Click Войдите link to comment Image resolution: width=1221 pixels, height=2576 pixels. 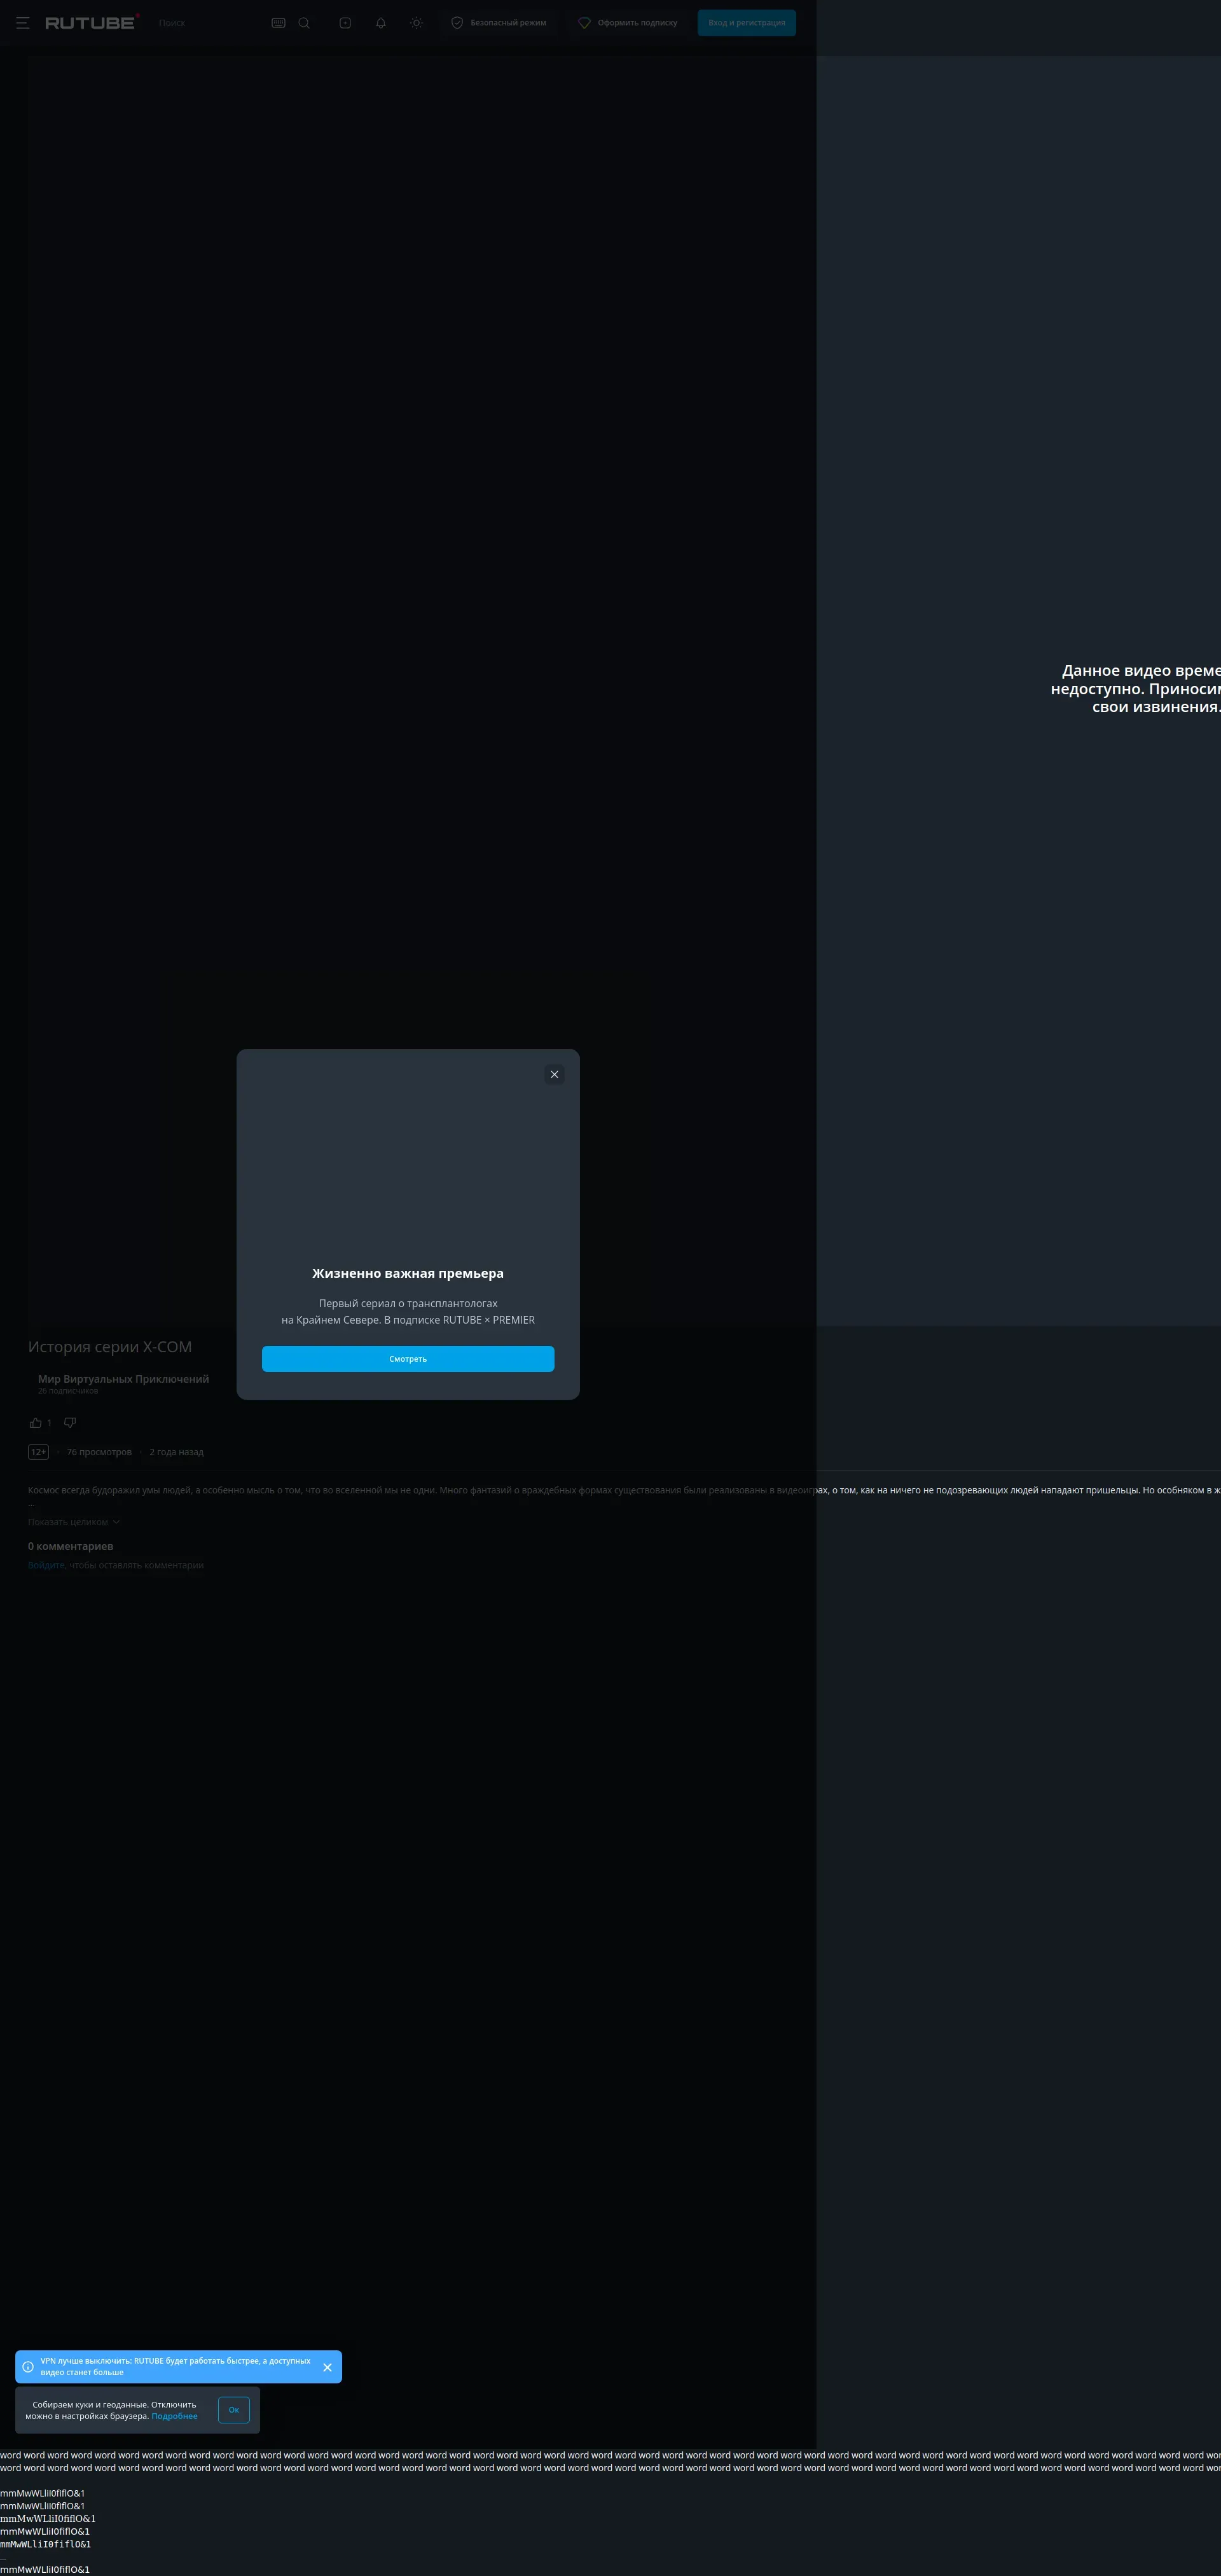tap(46, 1565)
